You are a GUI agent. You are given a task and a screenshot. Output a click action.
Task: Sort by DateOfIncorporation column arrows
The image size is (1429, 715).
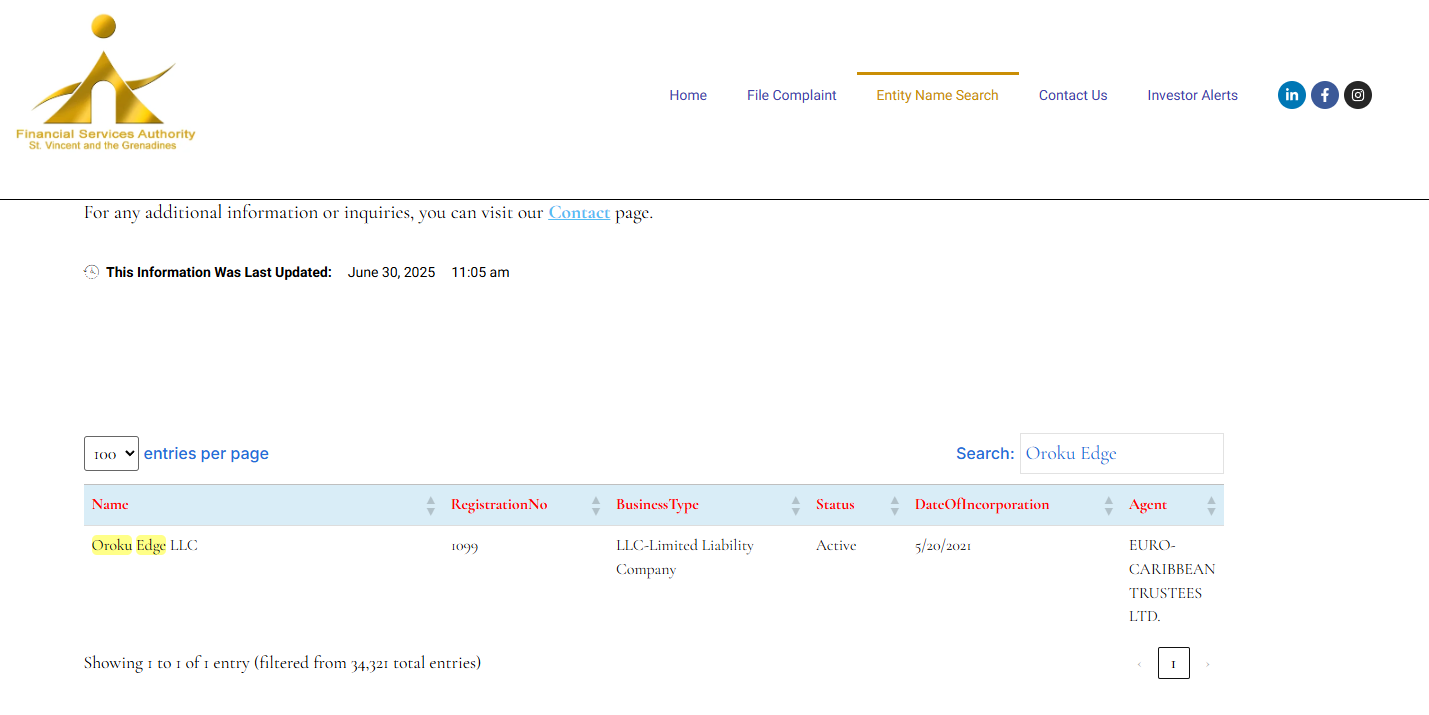pyautogui.click(x=1109, y=505)
